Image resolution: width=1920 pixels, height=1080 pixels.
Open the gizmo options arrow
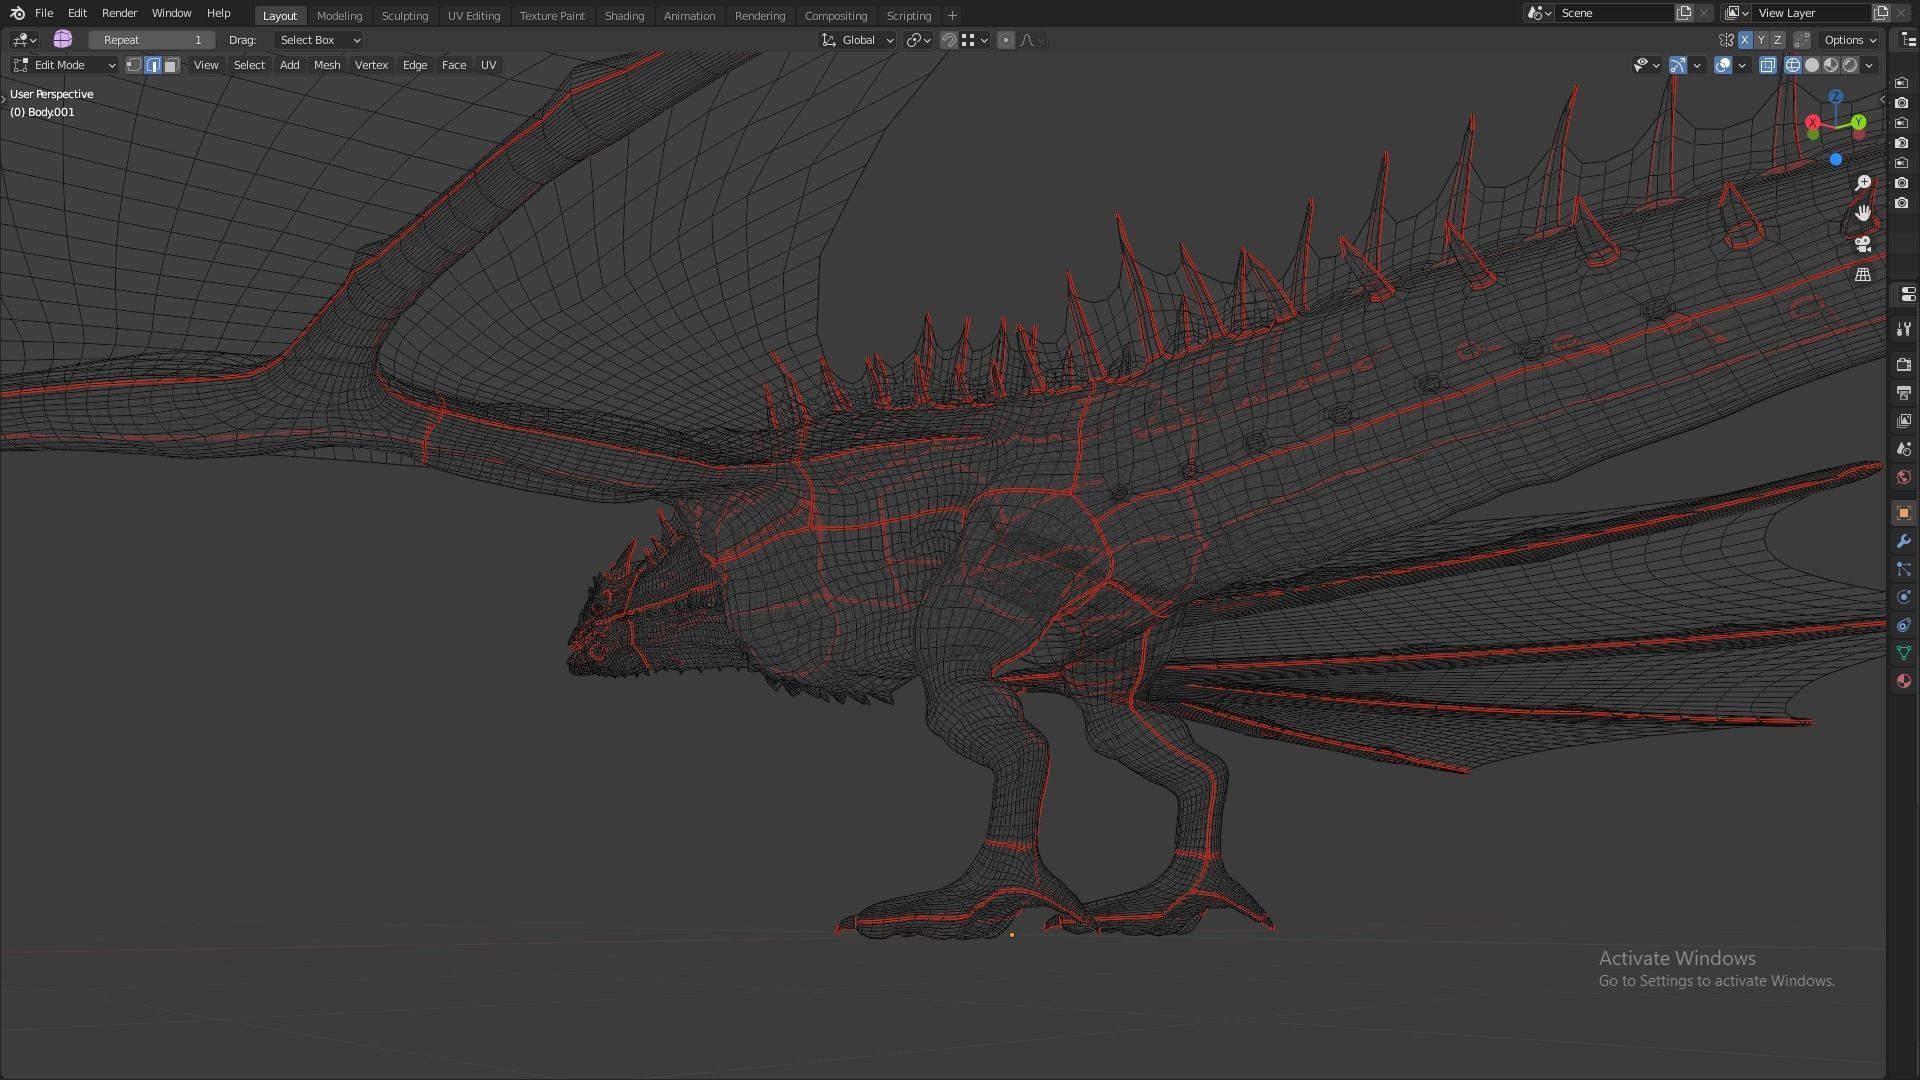pos(1697,65)
